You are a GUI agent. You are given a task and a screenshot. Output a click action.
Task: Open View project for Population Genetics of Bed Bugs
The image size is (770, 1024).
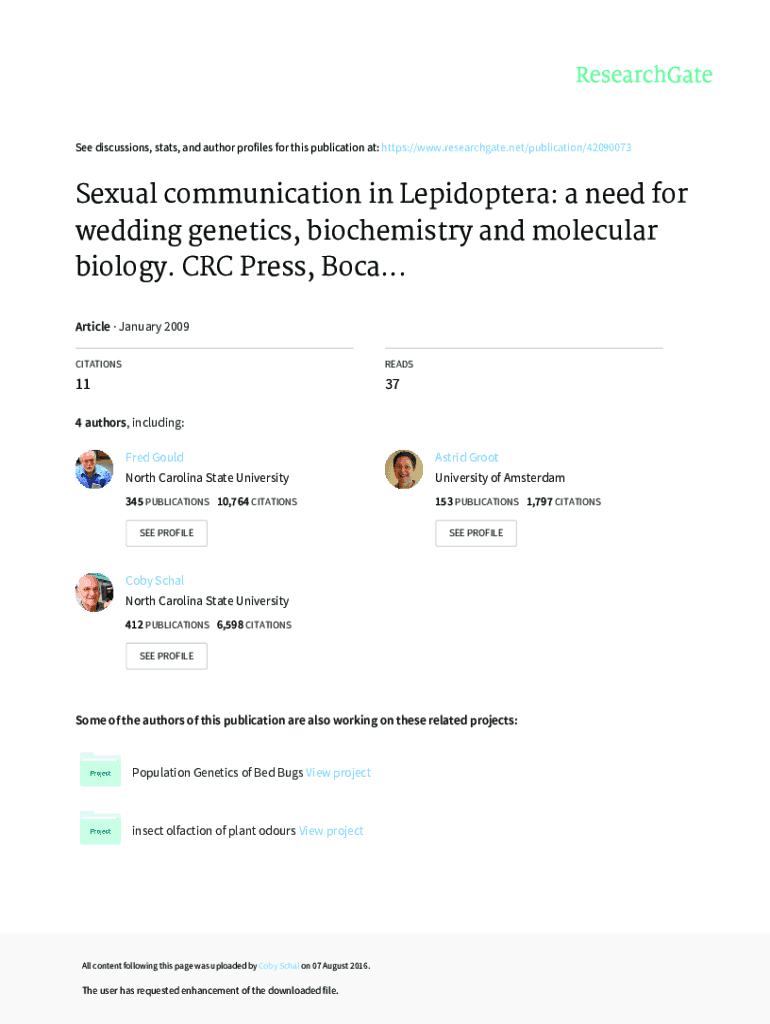click(338, 772)
